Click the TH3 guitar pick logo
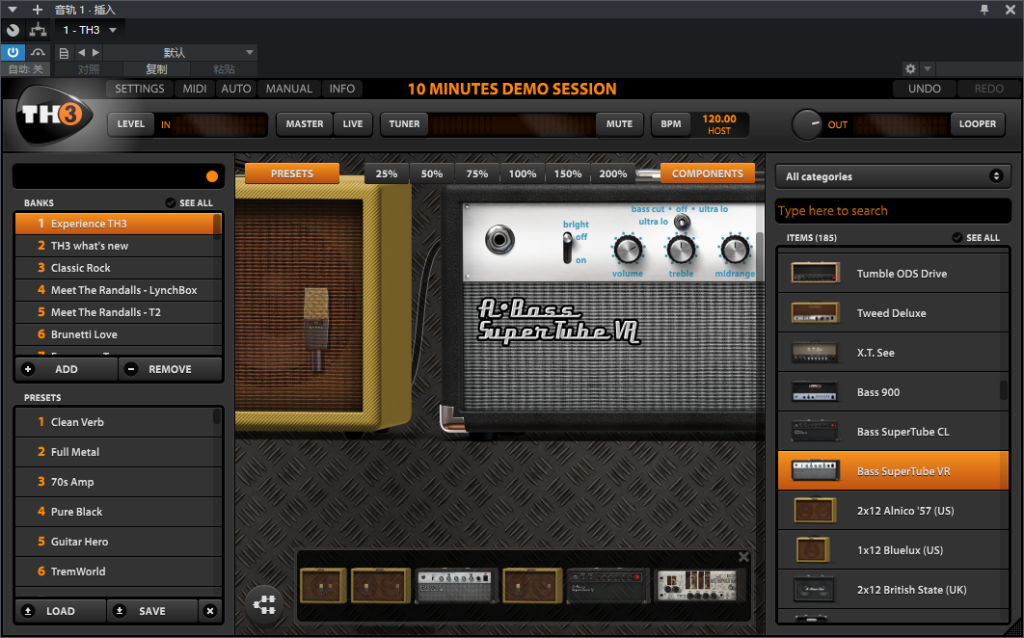Screen dimensions: 1024x638 tap(52, 115)
